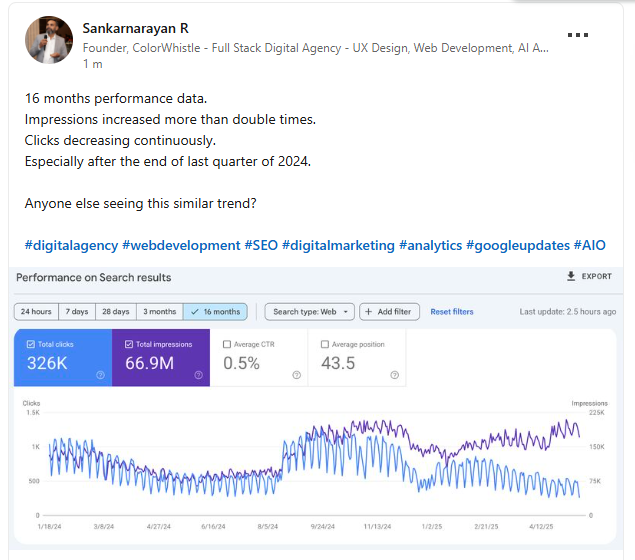
Task: Select the 24 hours date range tab
Action: tap(36, 312)
